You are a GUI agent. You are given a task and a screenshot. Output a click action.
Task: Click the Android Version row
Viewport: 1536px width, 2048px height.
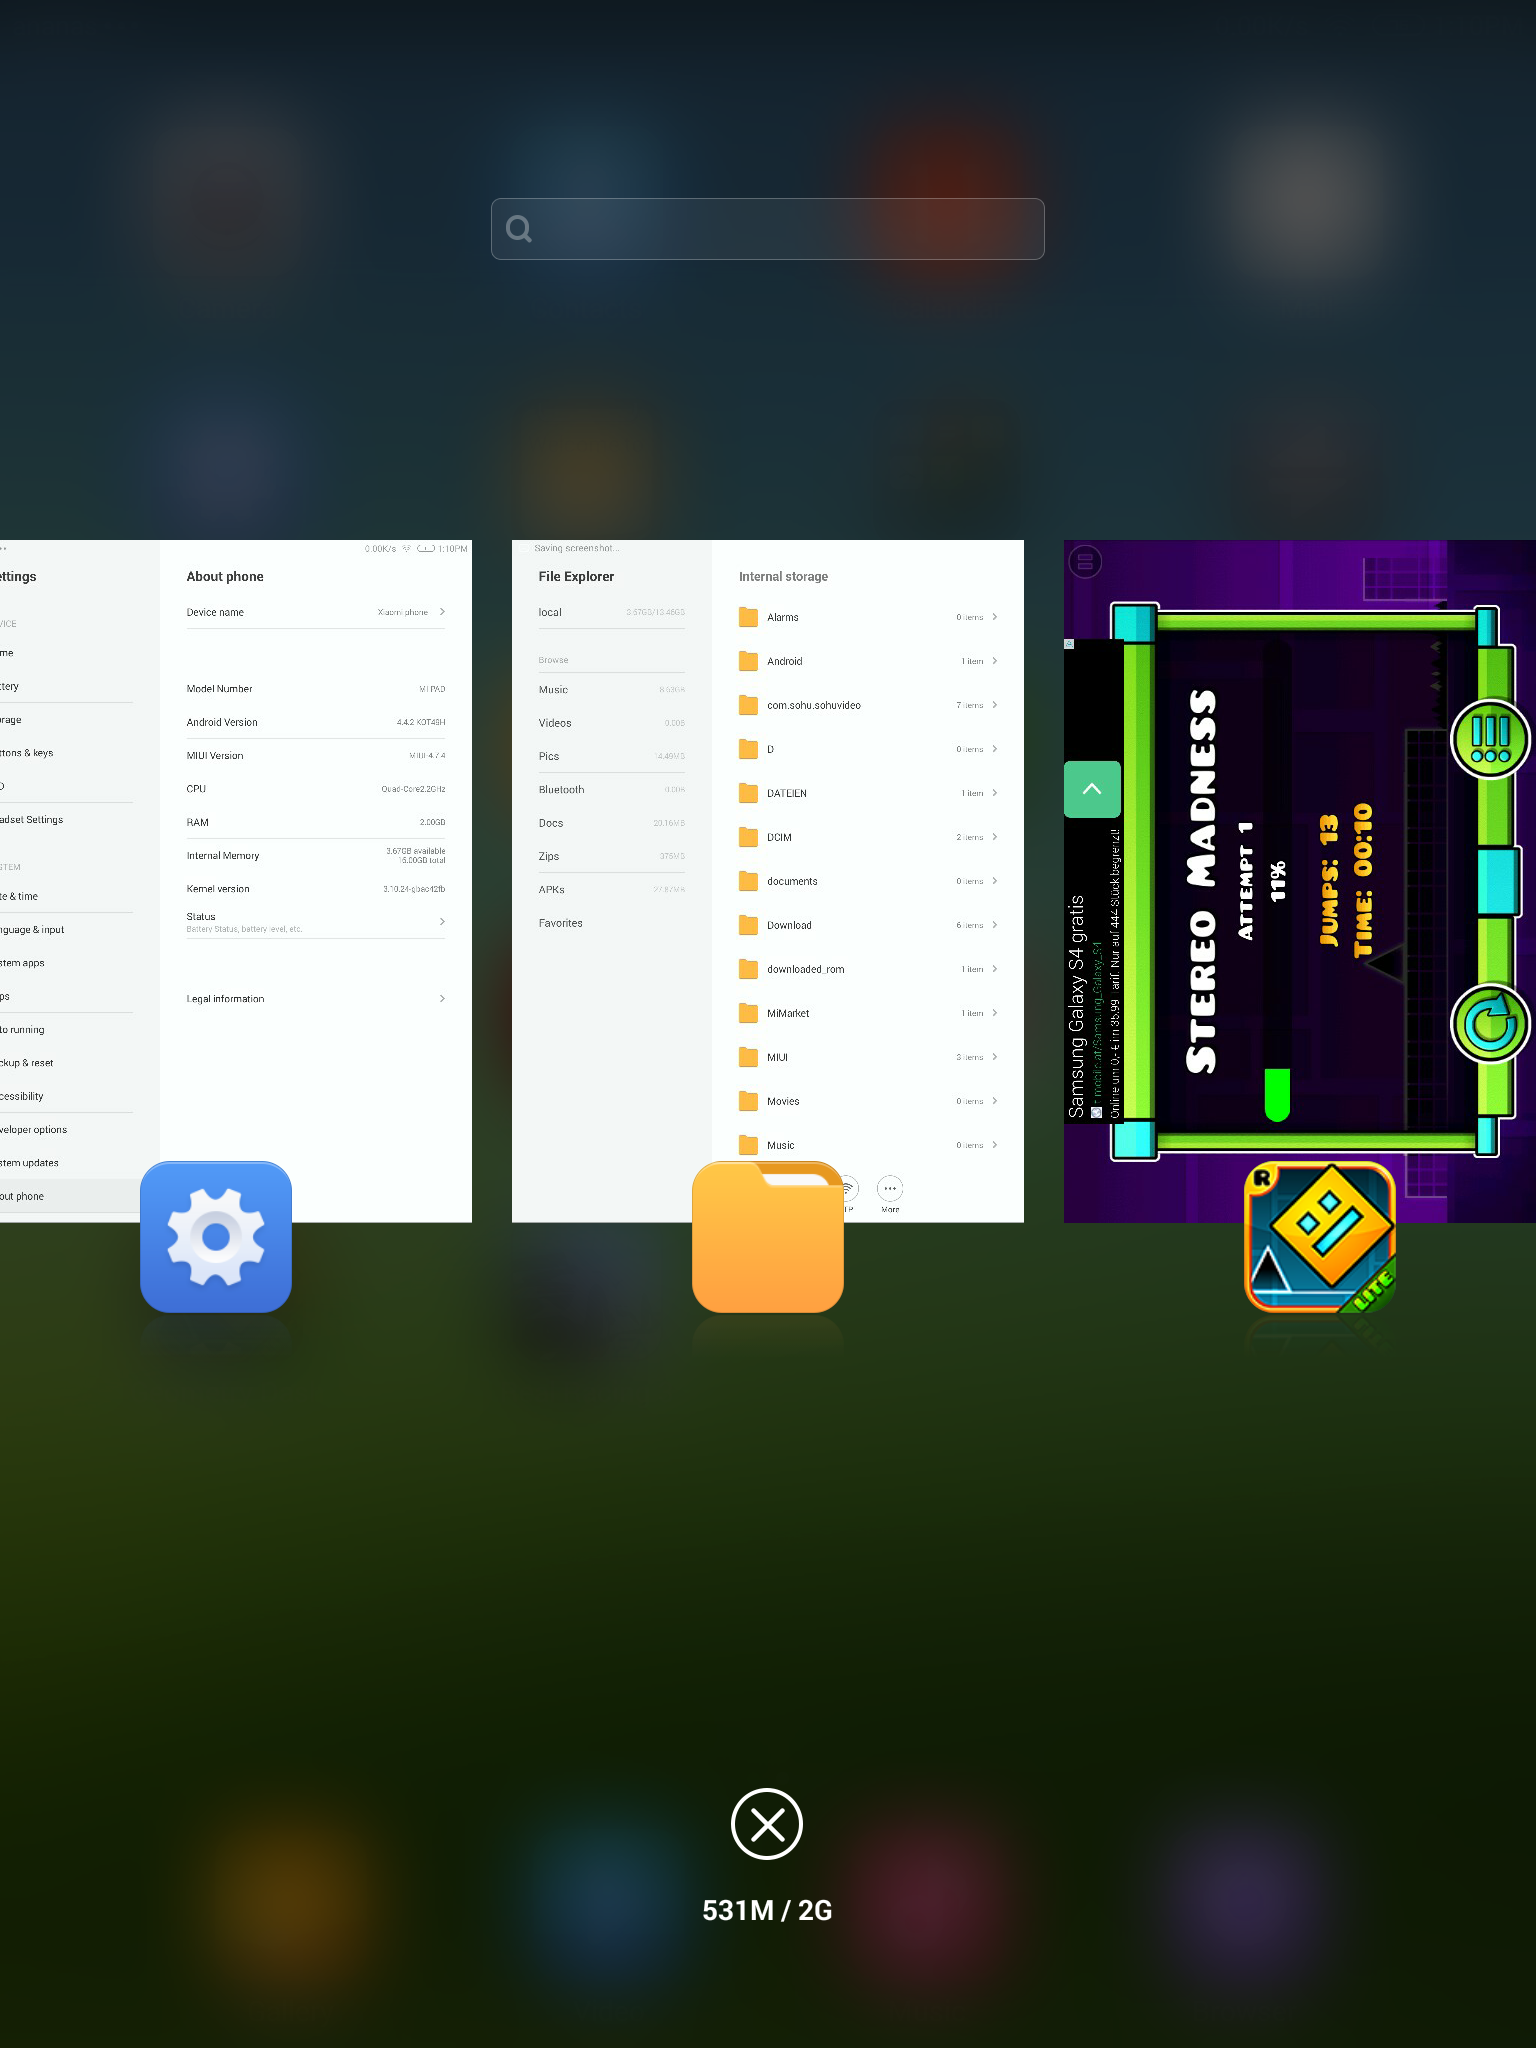click(315, 722)
